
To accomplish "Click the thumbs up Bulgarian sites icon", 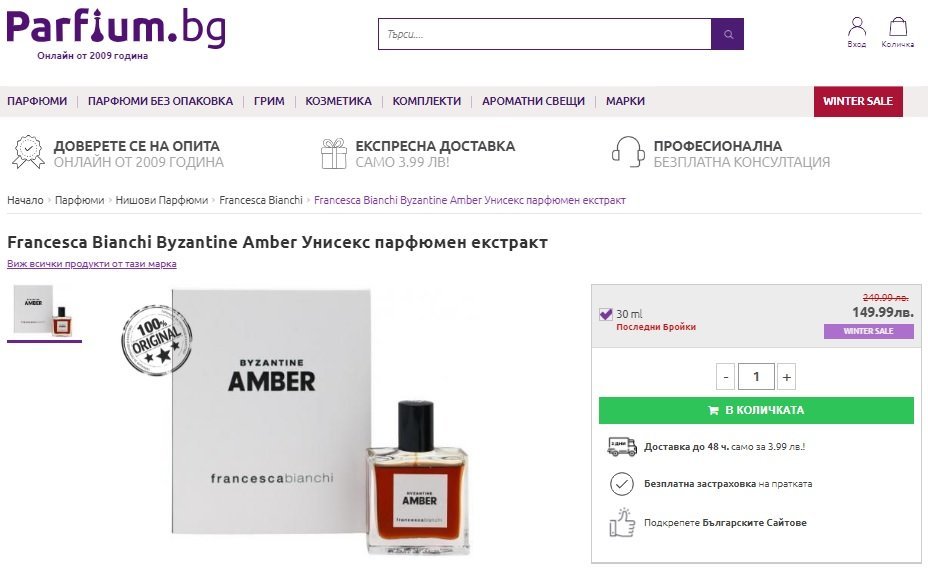I will pos(622,522).
